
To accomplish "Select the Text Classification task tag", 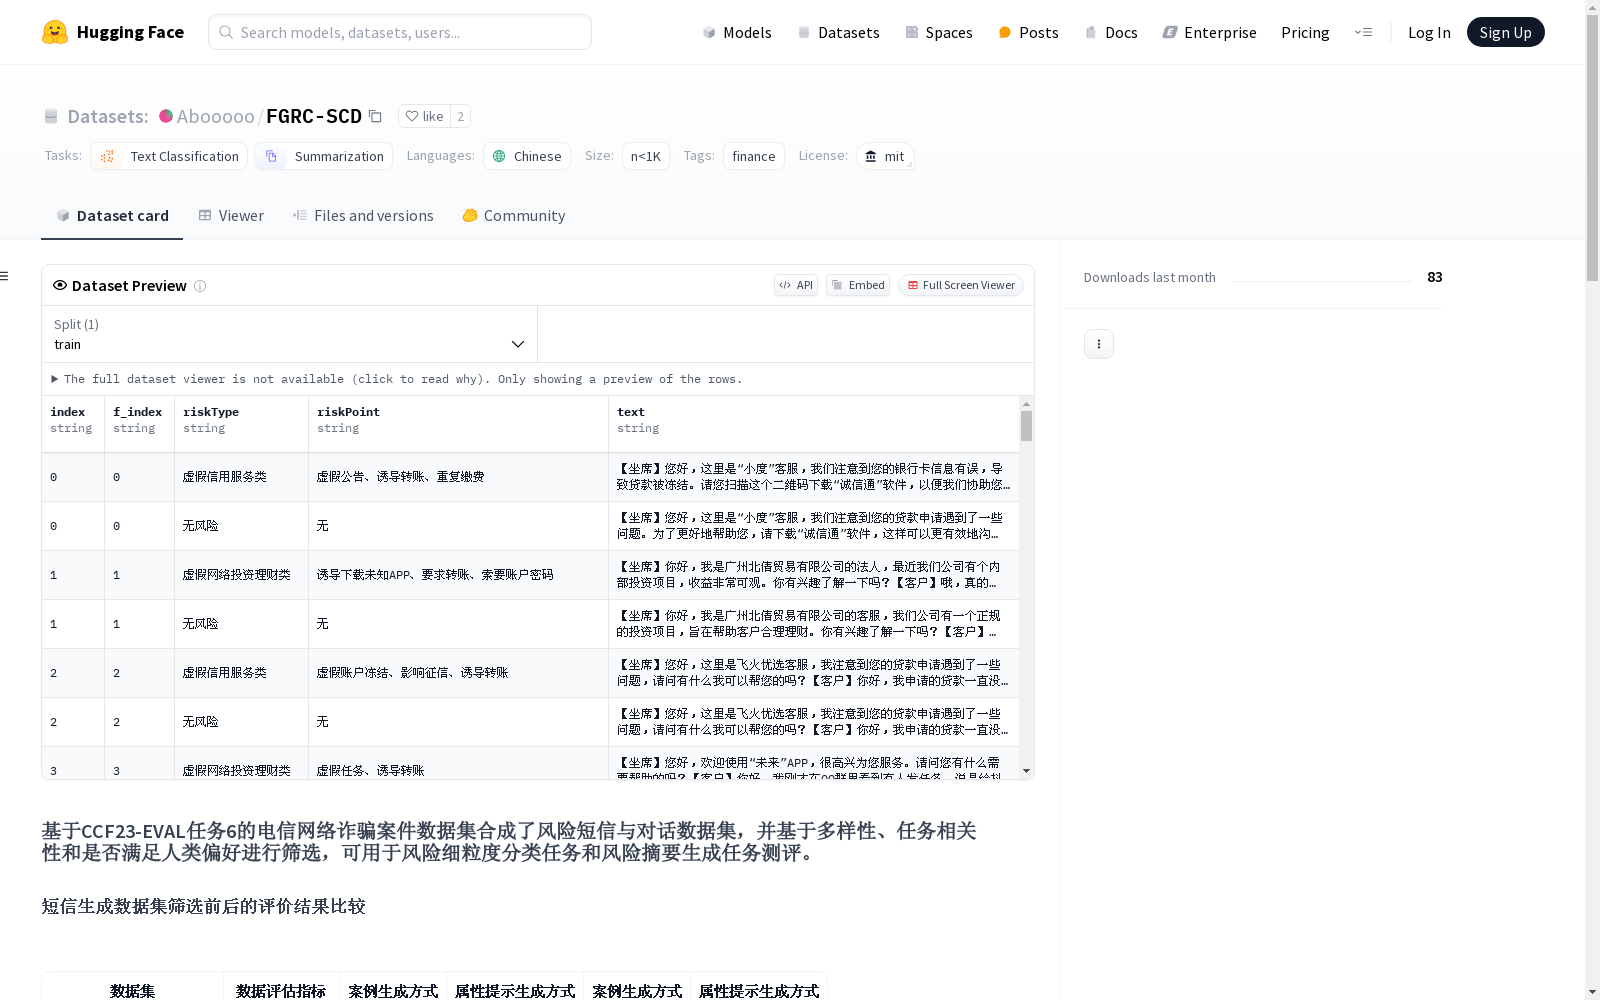I will 169,156.
